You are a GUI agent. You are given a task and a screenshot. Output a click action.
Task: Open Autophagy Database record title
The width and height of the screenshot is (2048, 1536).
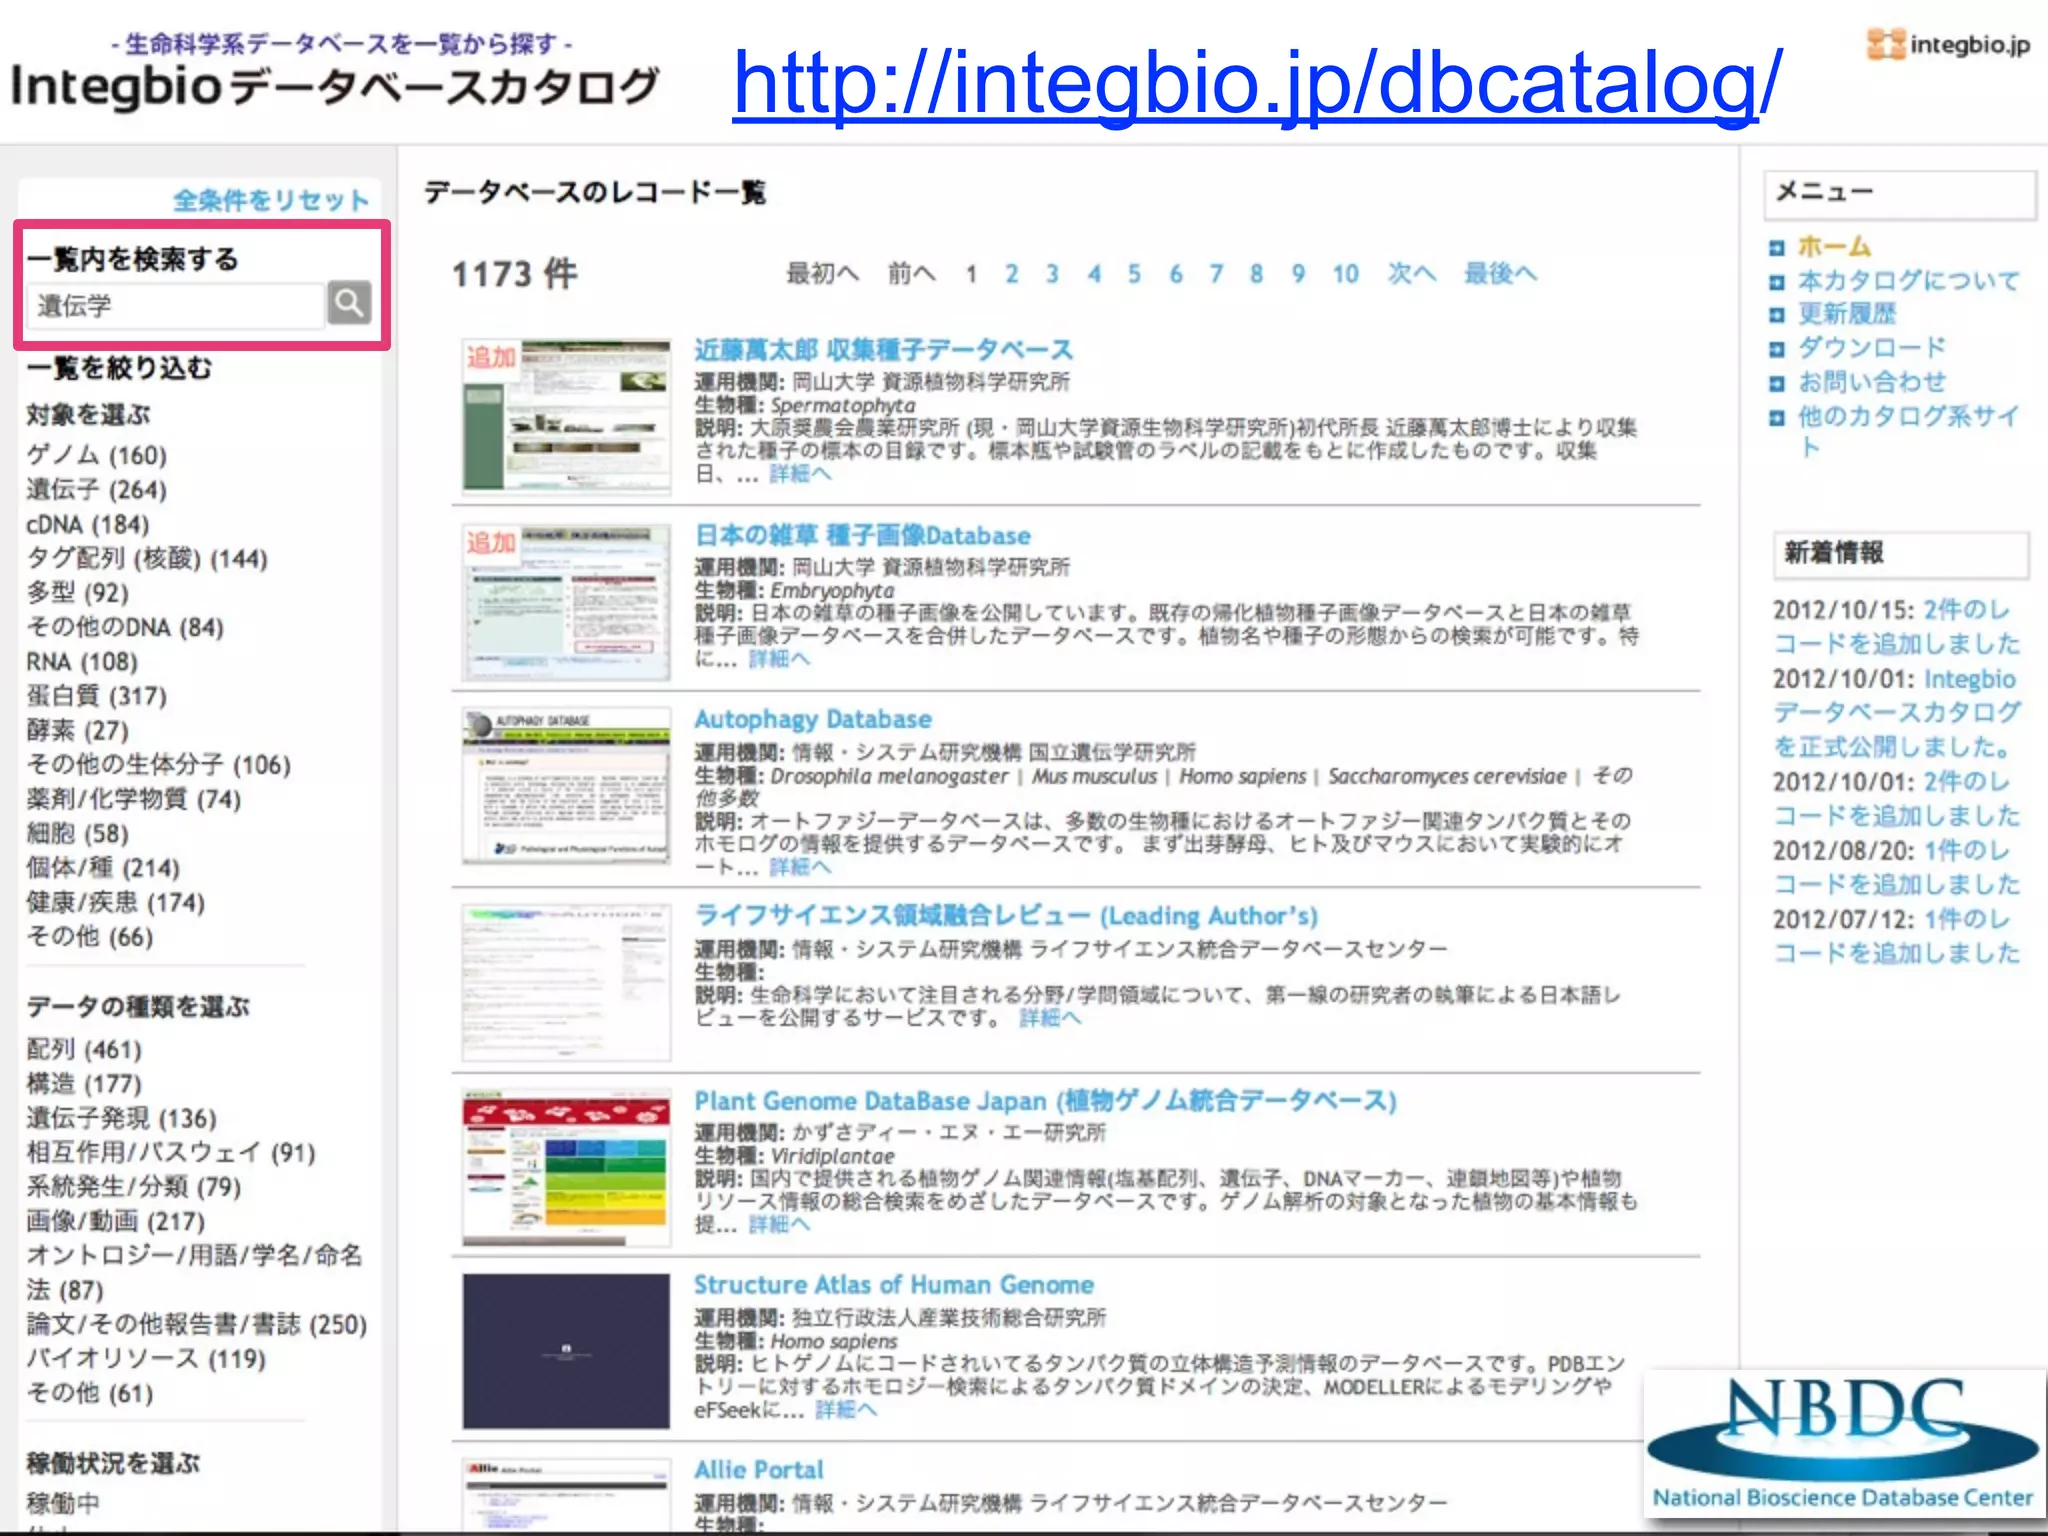click(x=813, y=719)
